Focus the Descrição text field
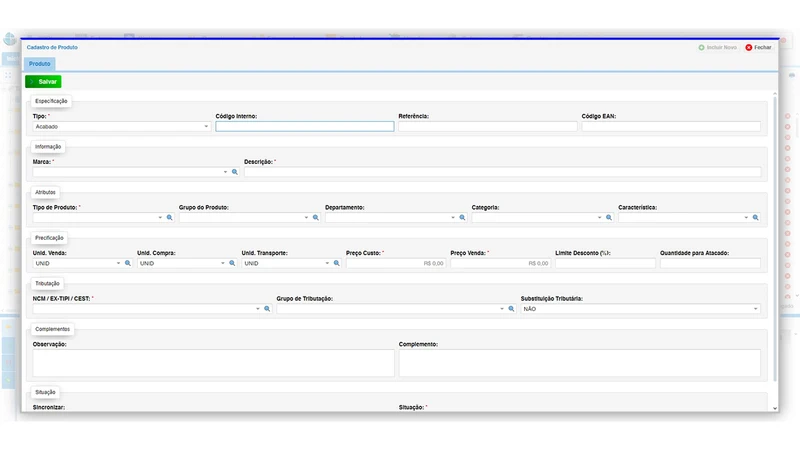 point(502,172)
